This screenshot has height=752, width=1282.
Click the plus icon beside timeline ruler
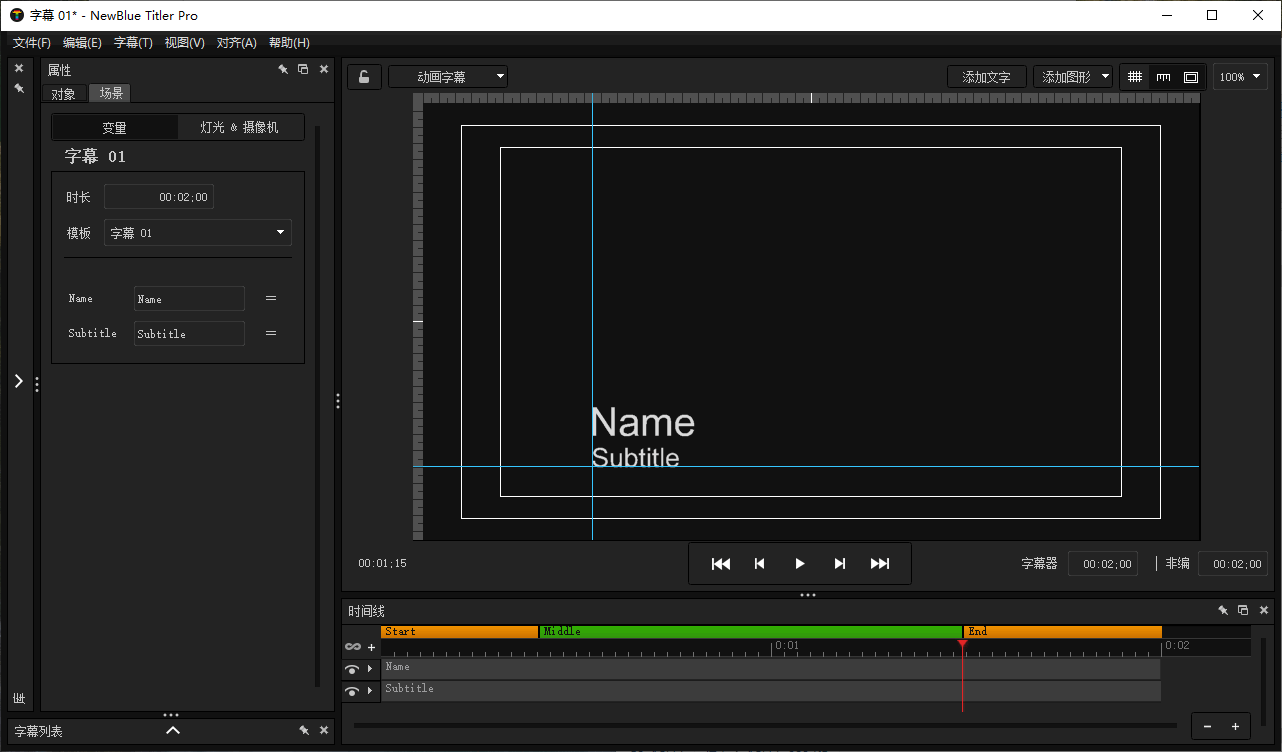[372, 647]
